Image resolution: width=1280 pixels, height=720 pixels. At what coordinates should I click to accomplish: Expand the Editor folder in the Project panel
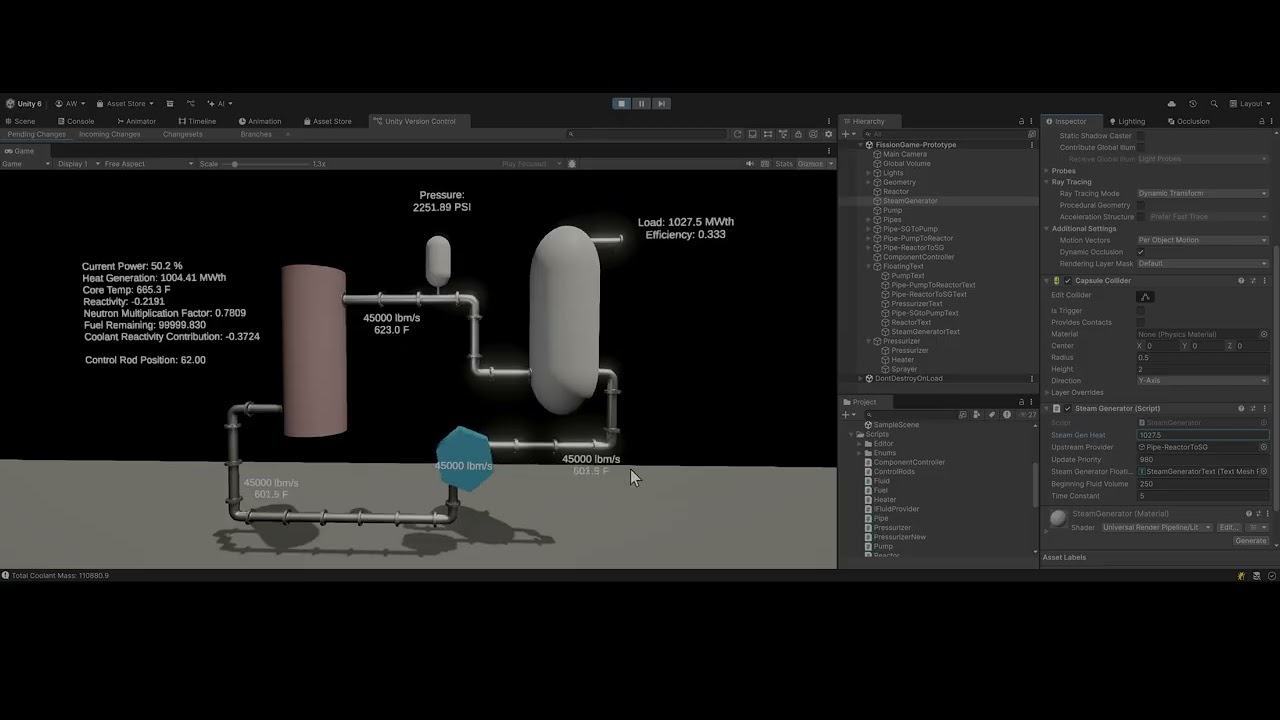click(x=859, y=444)
